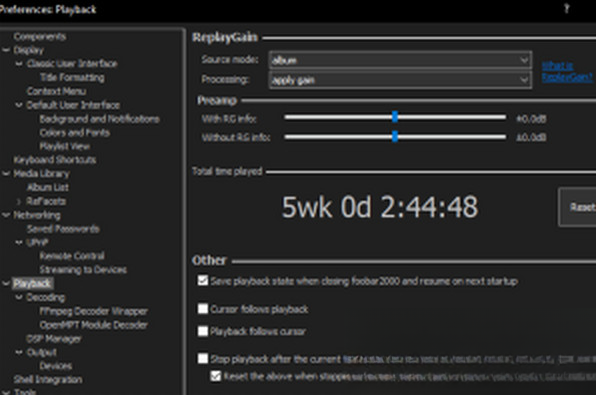
Task: Expand the ReFacets tree node
Action: pyautogui.click(x=19, y=201)
